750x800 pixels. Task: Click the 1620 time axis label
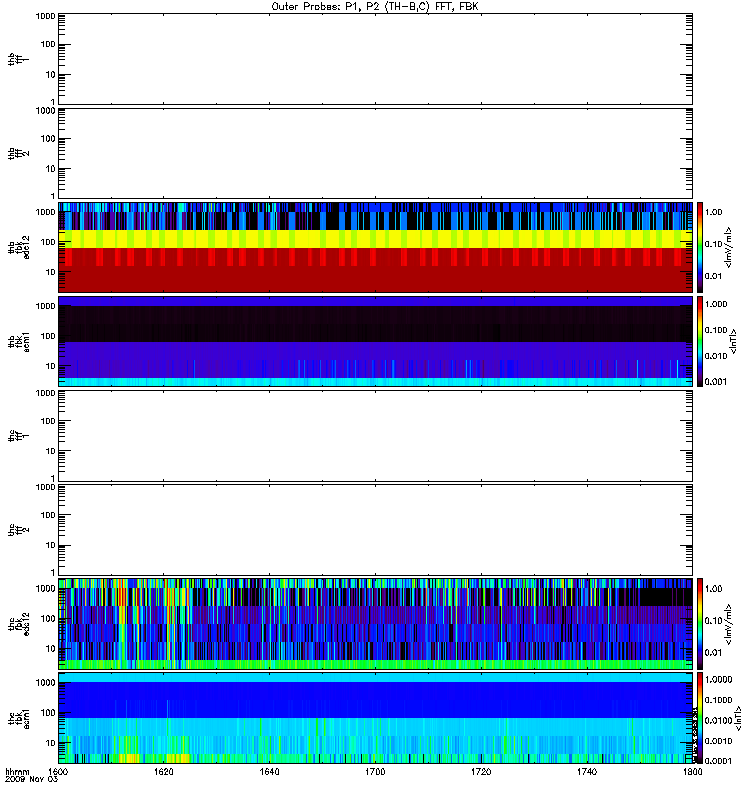(x=164, y=772)
